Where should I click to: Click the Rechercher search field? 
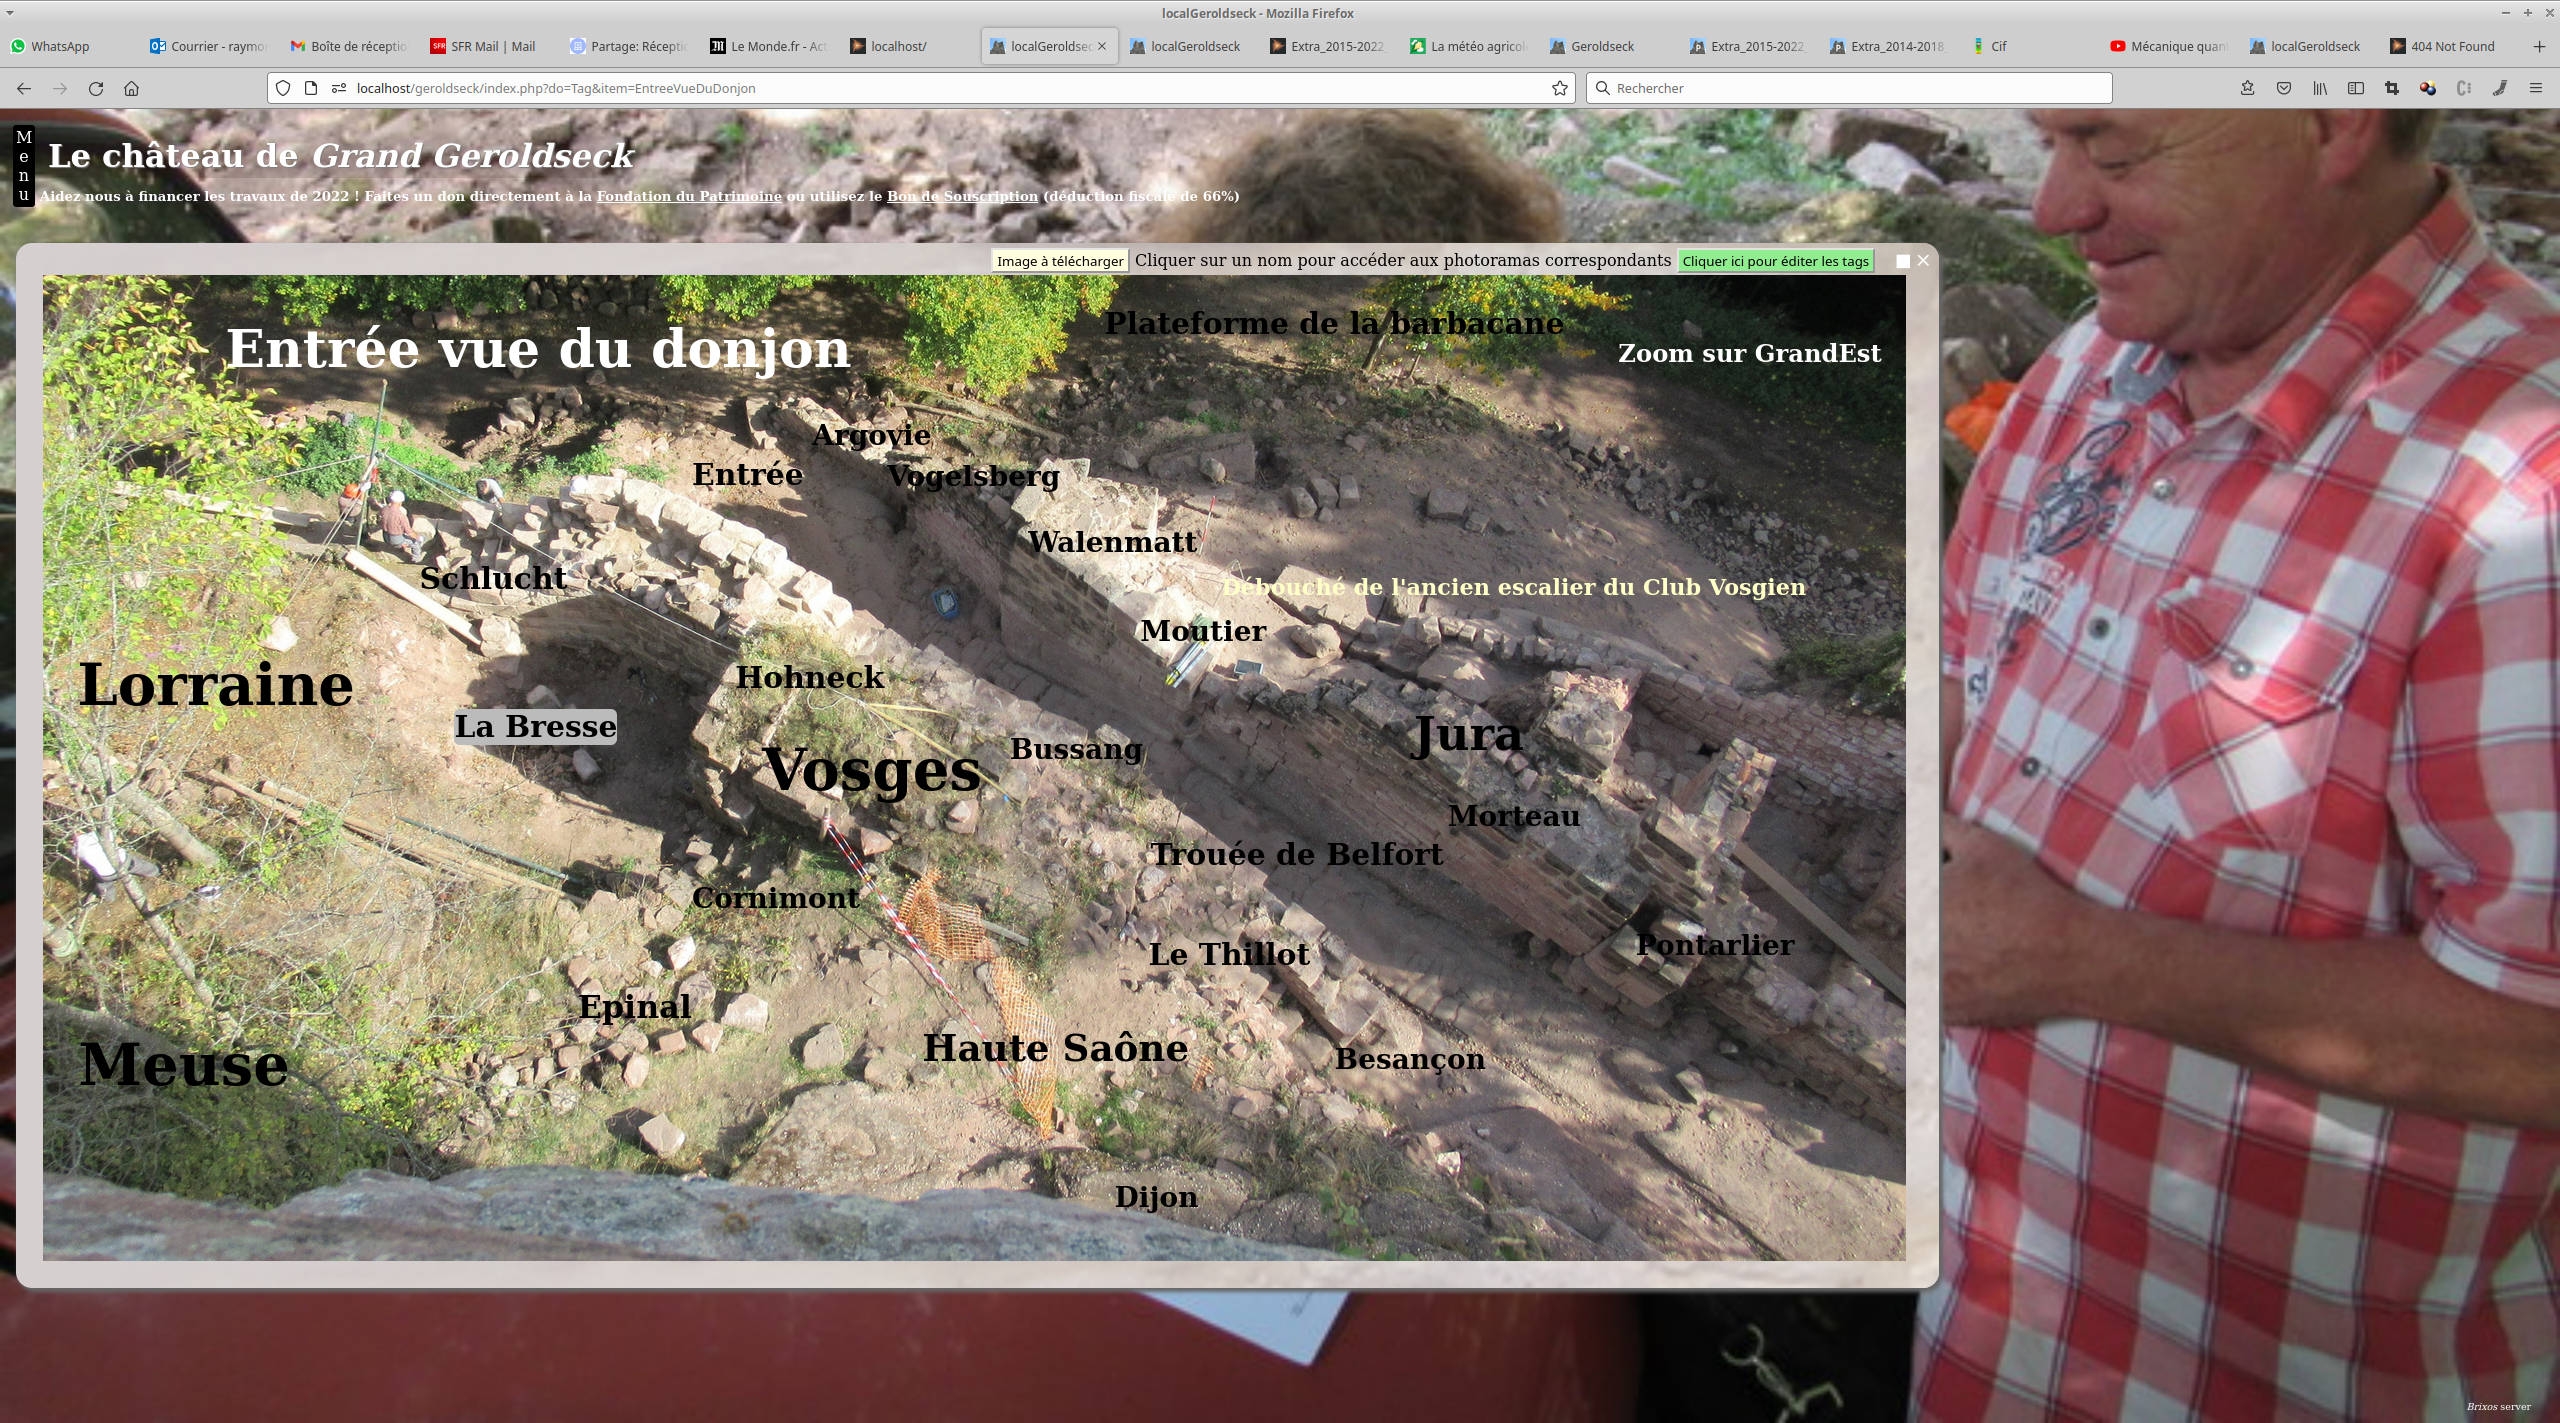tap(1850, 88)
